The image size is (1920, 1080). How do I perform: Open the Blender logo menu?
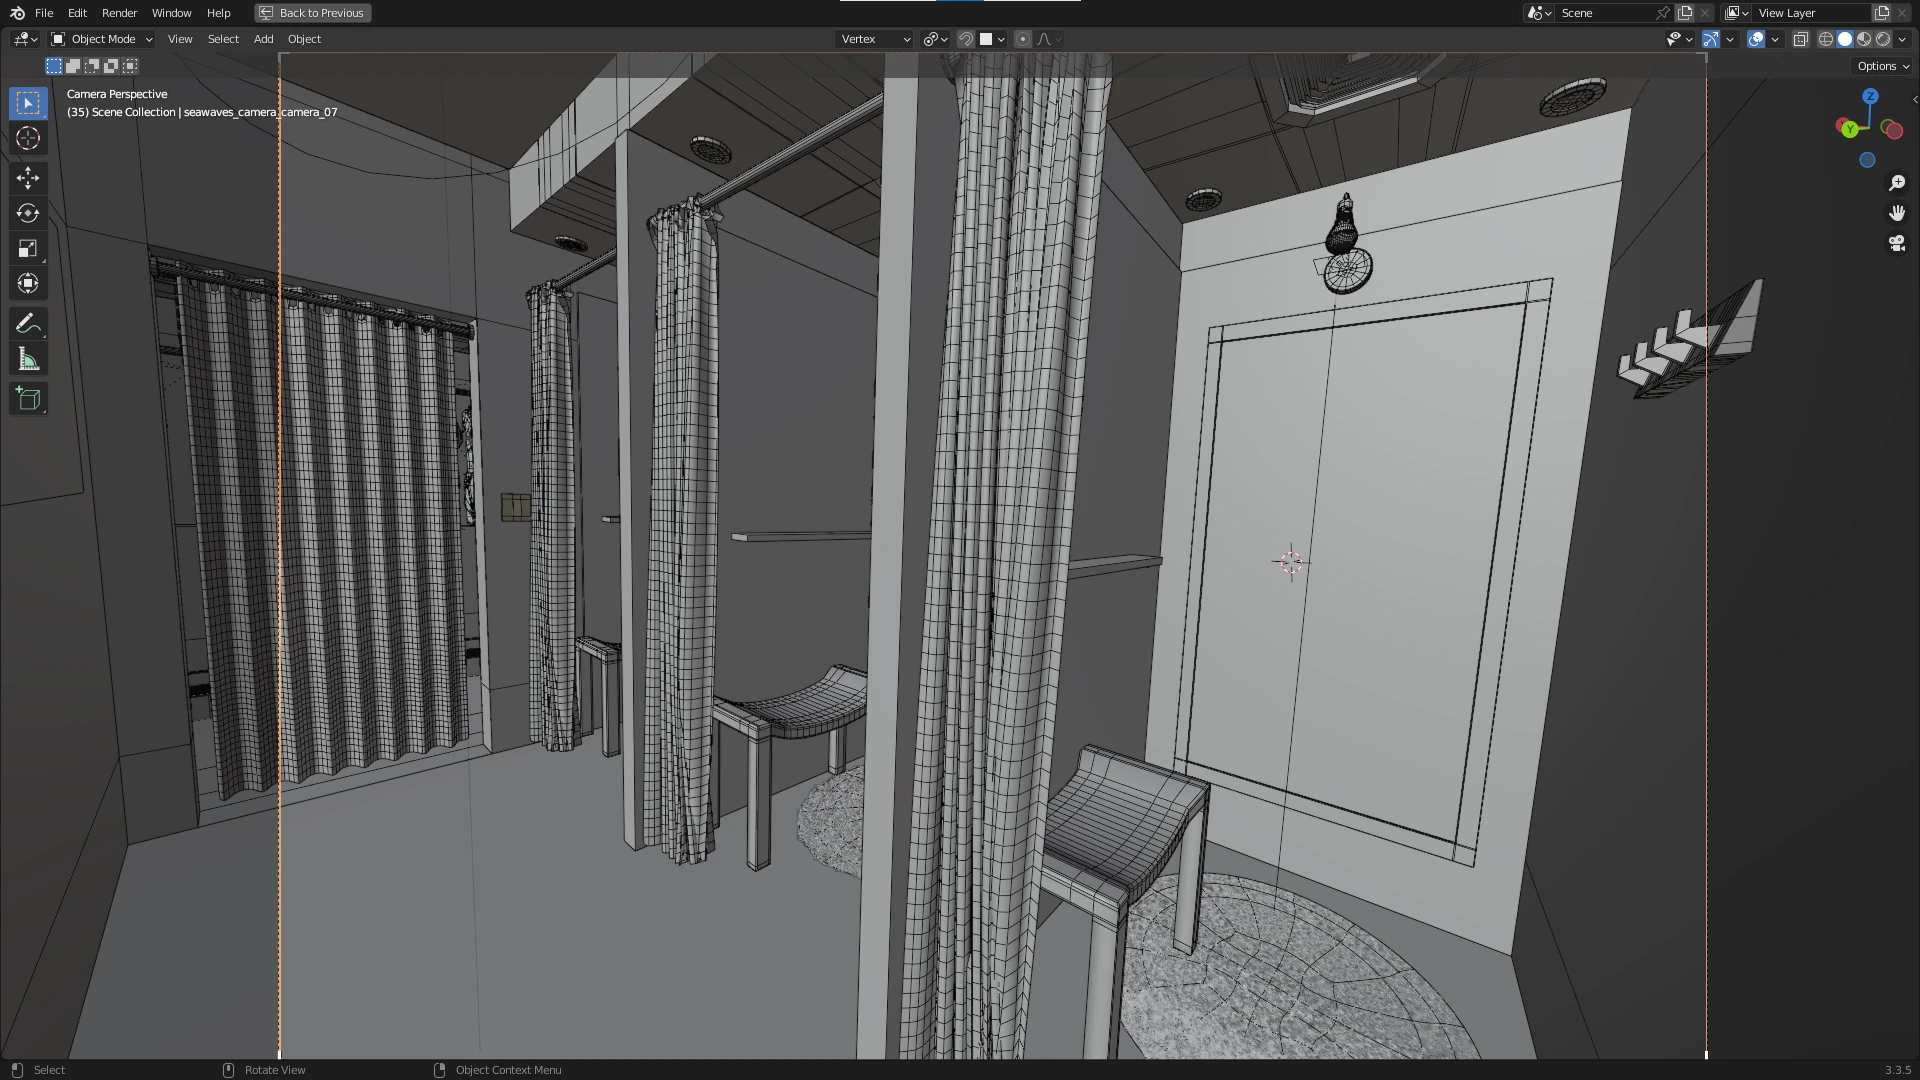pyautogui.click(x=17, y=13)
